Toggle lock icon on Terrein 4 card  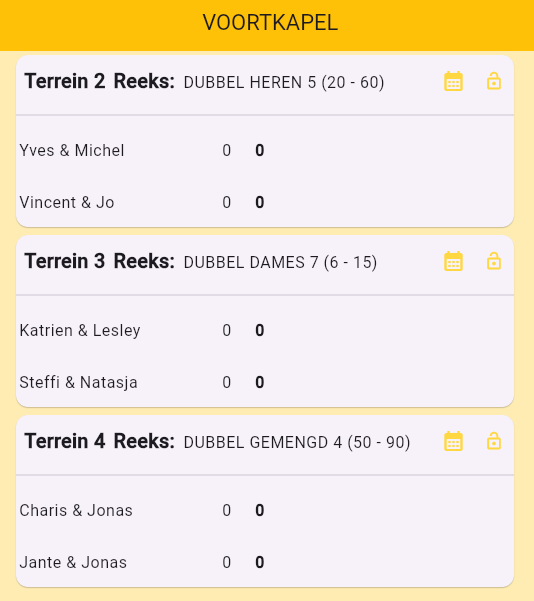[494, 442]
